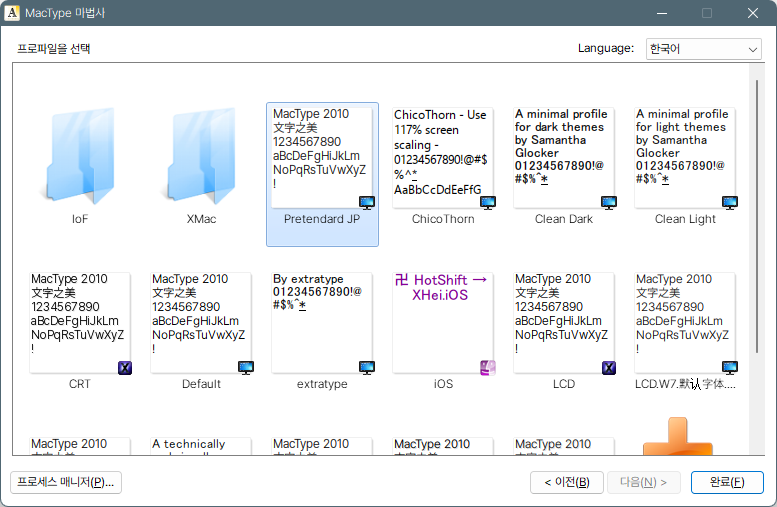Click the monitor icon on ChicoThorn preview
This screenshot has height=507, width=777.
(488, 202)
